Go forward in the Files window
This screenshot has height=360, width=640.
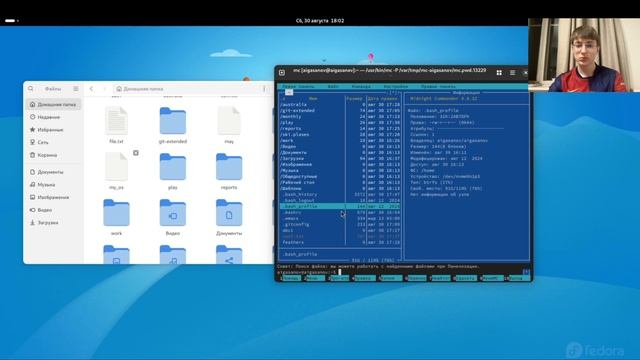104,89
